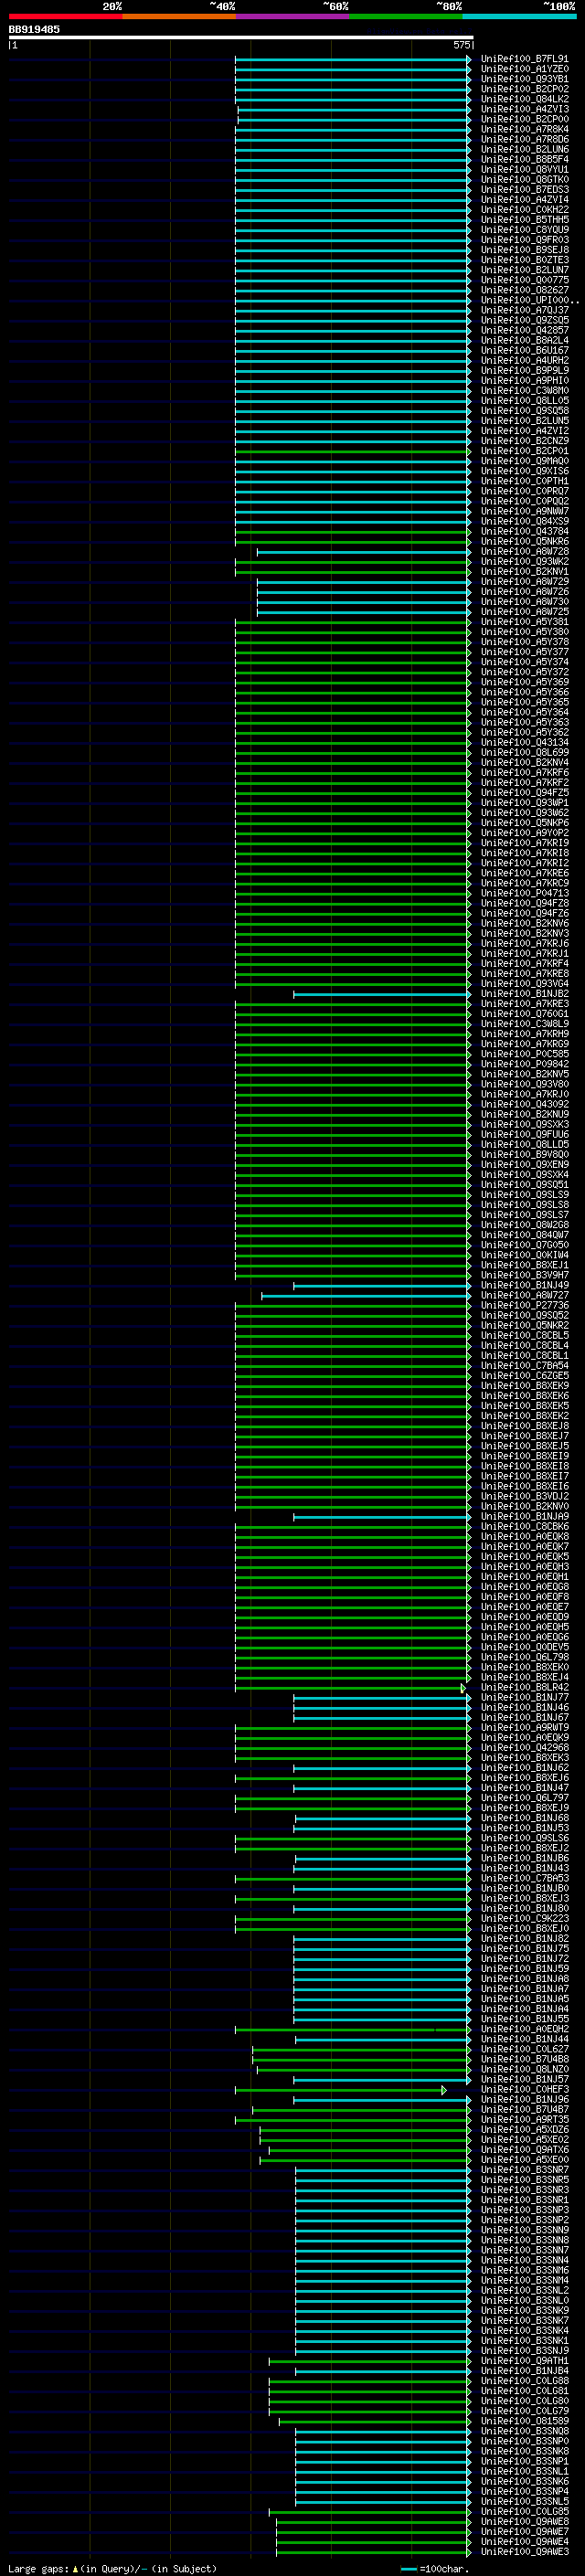The image size is (585, 2576).
Task: Open hit UniRef100_Q93YB1
Action: tap(524, 79)
